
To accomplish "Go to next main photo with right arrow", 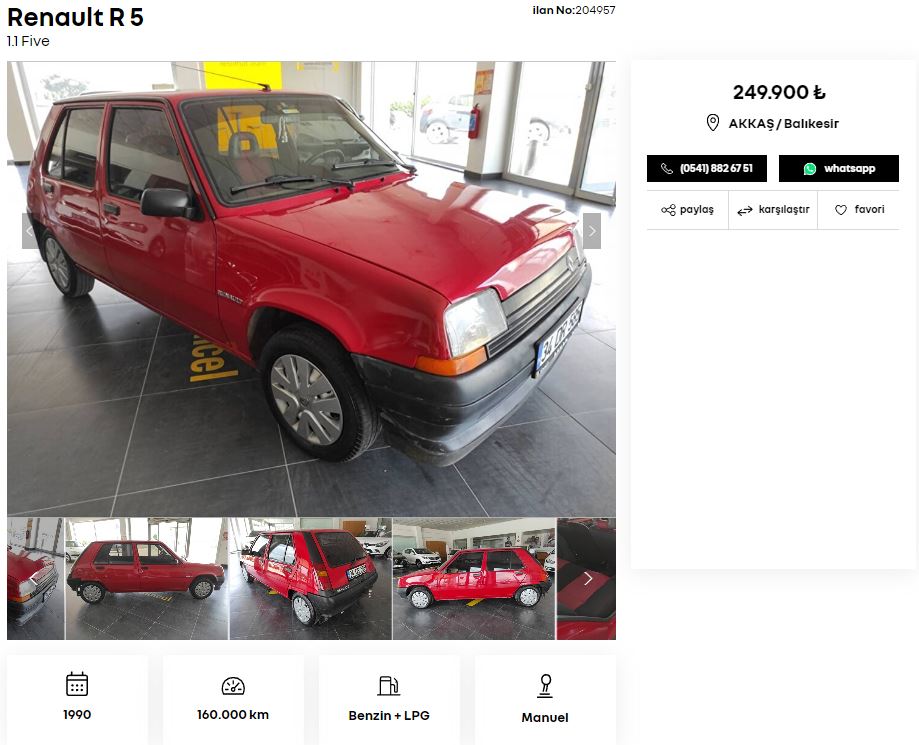I will [592, 231].
